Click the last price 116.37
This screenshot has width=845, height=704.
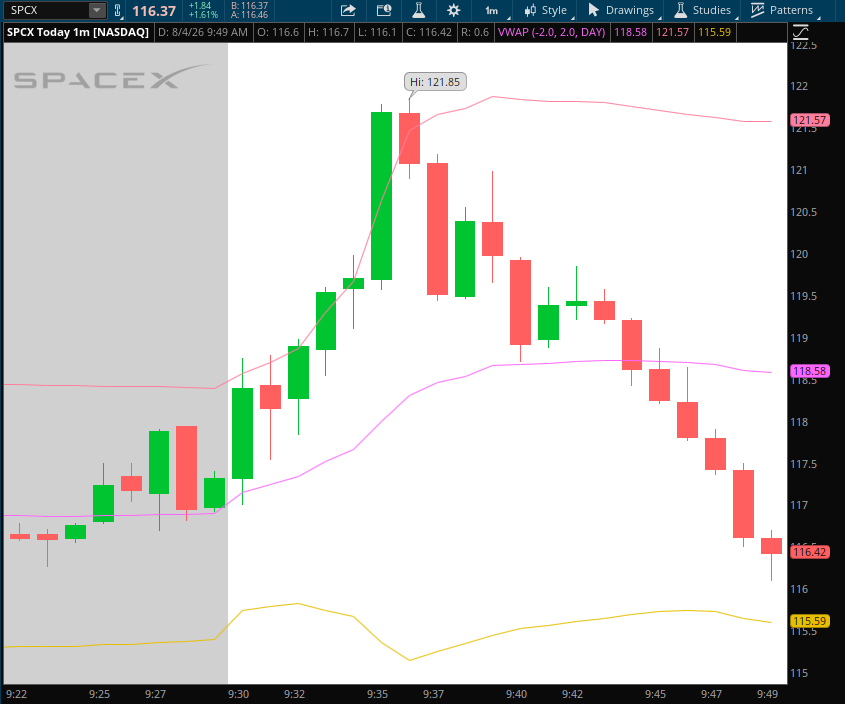(154, 11)
